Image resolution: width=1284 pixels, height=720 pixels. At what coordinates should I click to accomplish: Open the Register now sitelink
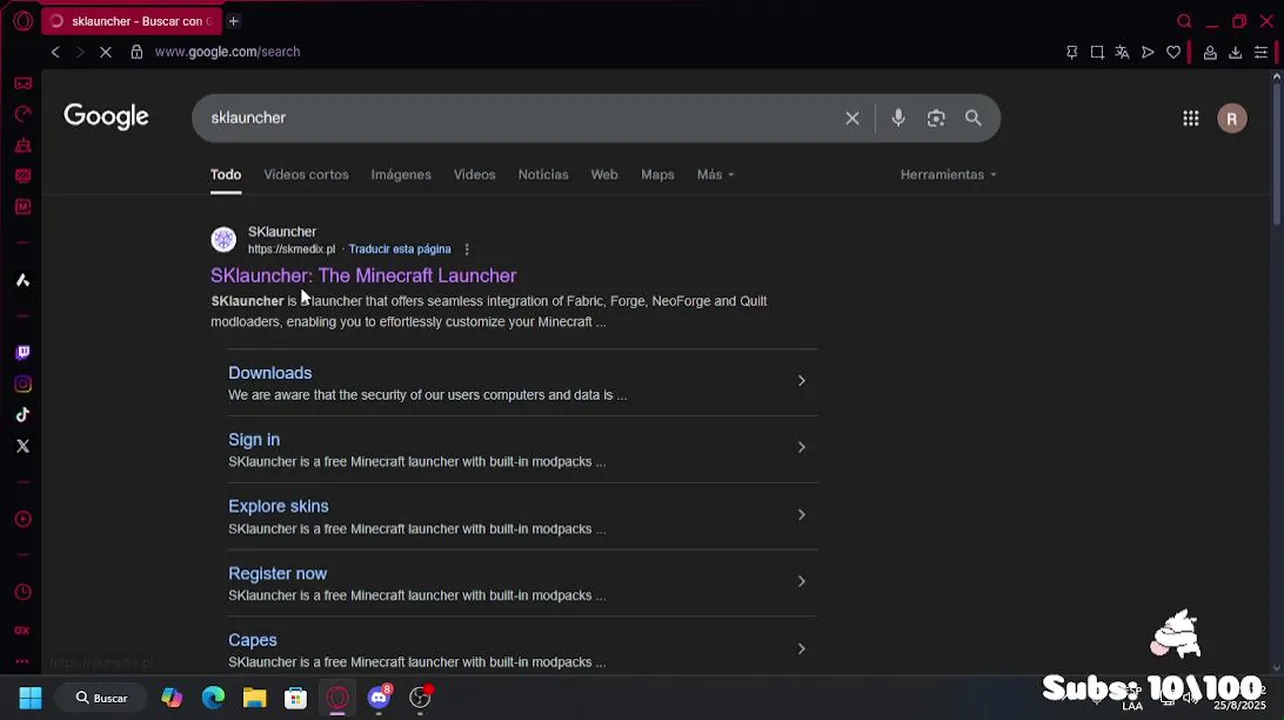coord(277,573)
